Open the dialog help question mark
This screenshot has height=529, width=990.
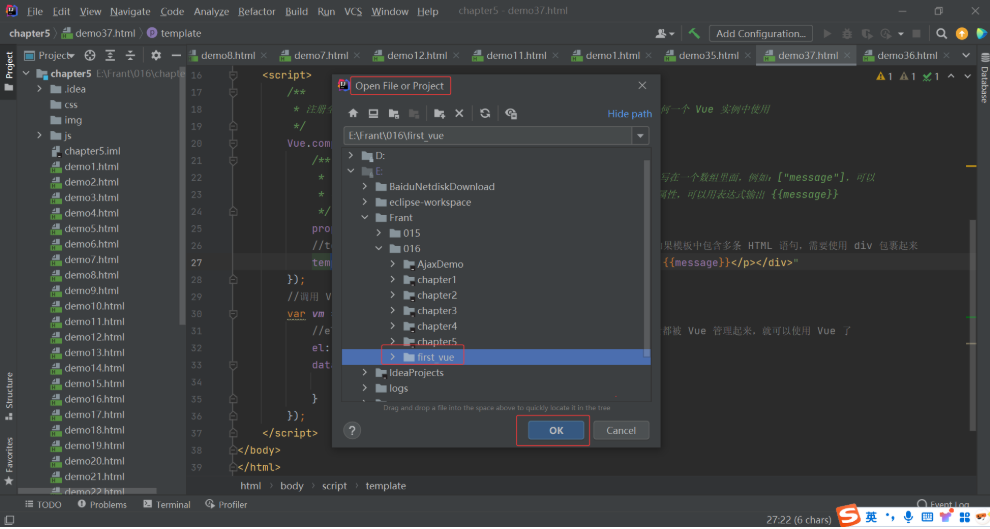tap(352, 431)
